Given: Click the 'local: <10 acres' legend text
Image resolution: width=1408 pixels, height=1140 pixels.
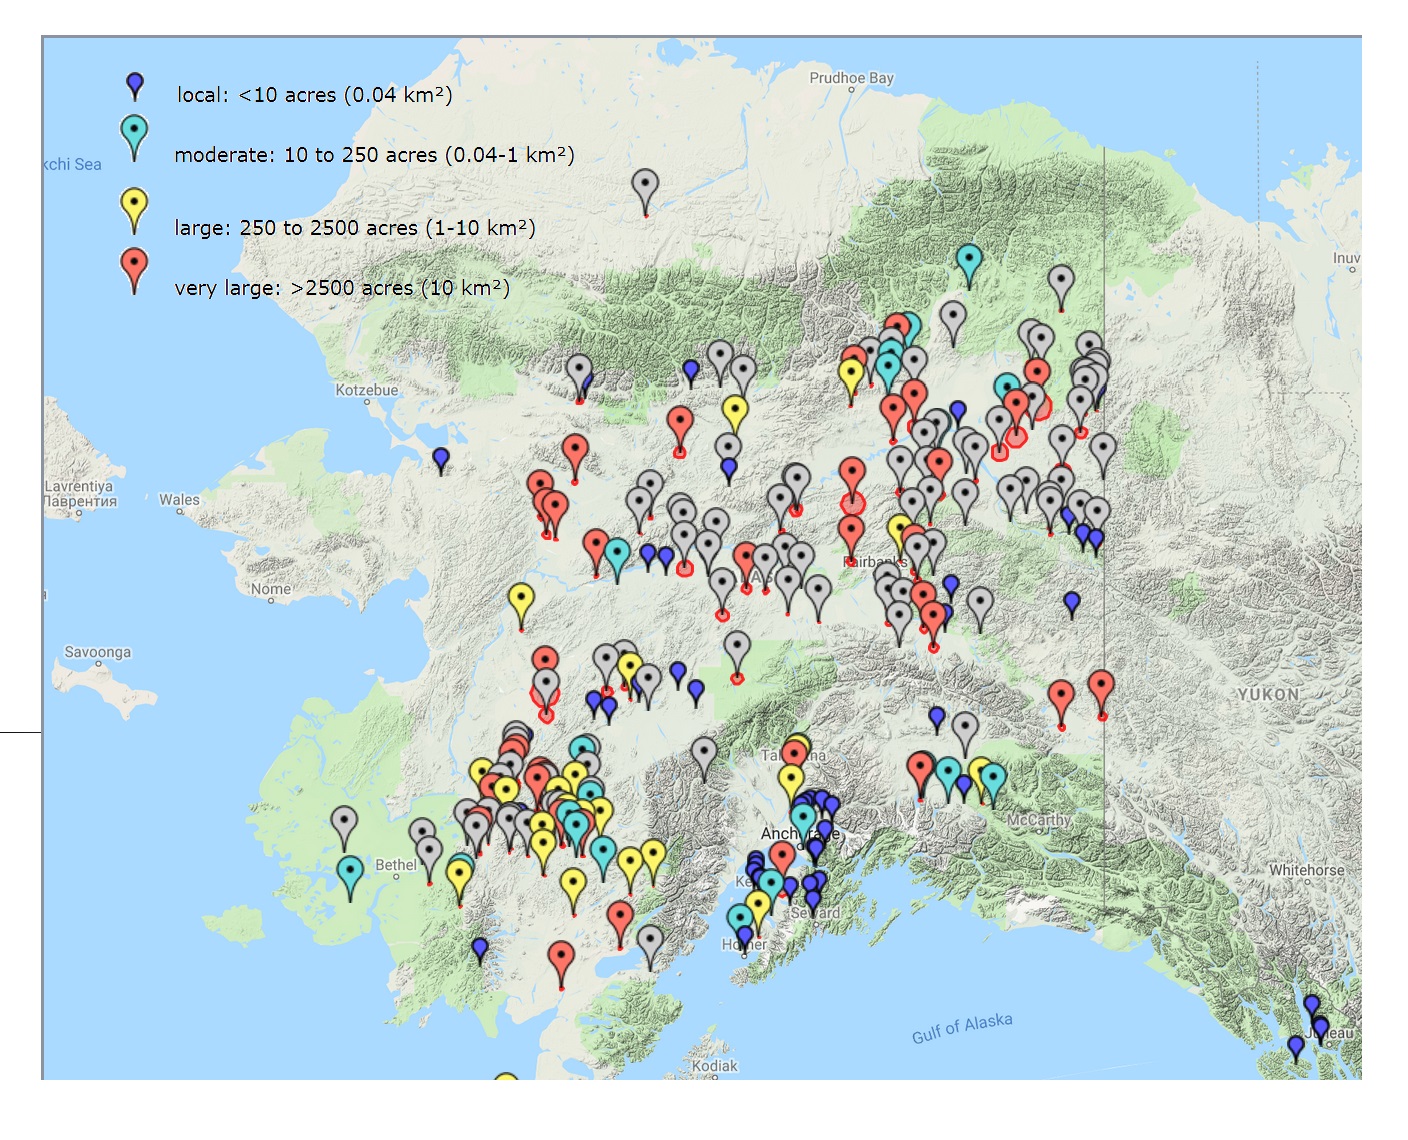Looking at the screenshot, I should point(314,95).
